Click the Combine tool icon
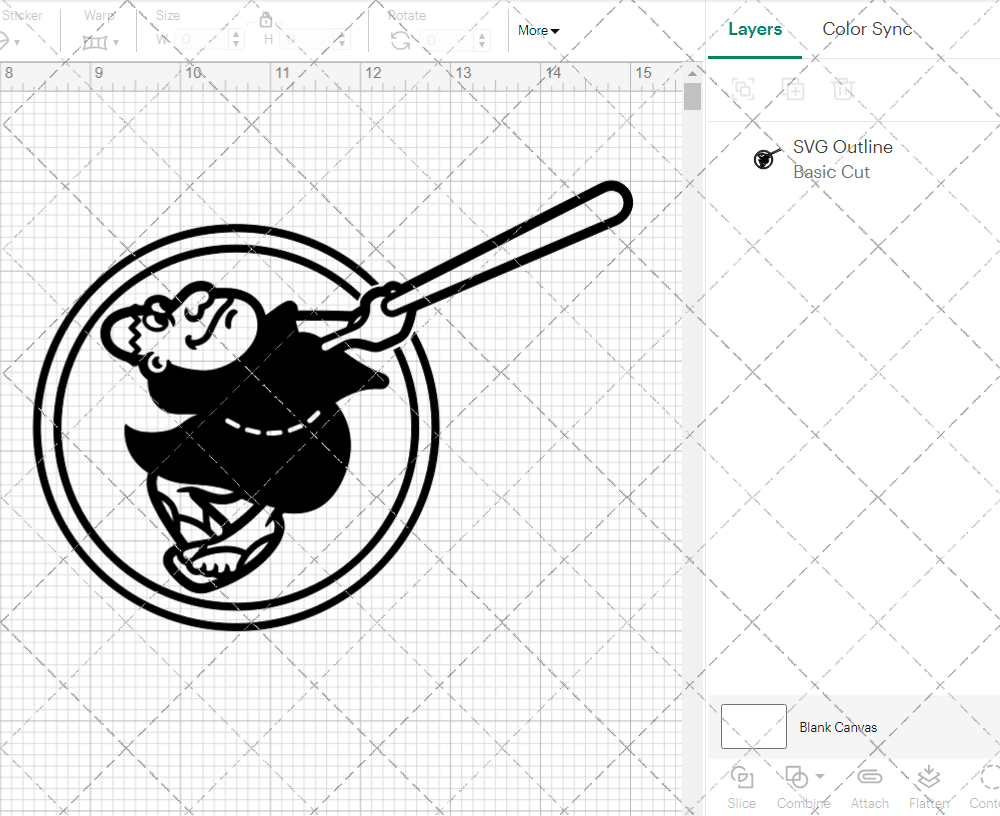This screenshot has height=816, width=1000. click(x=797, y=778)
